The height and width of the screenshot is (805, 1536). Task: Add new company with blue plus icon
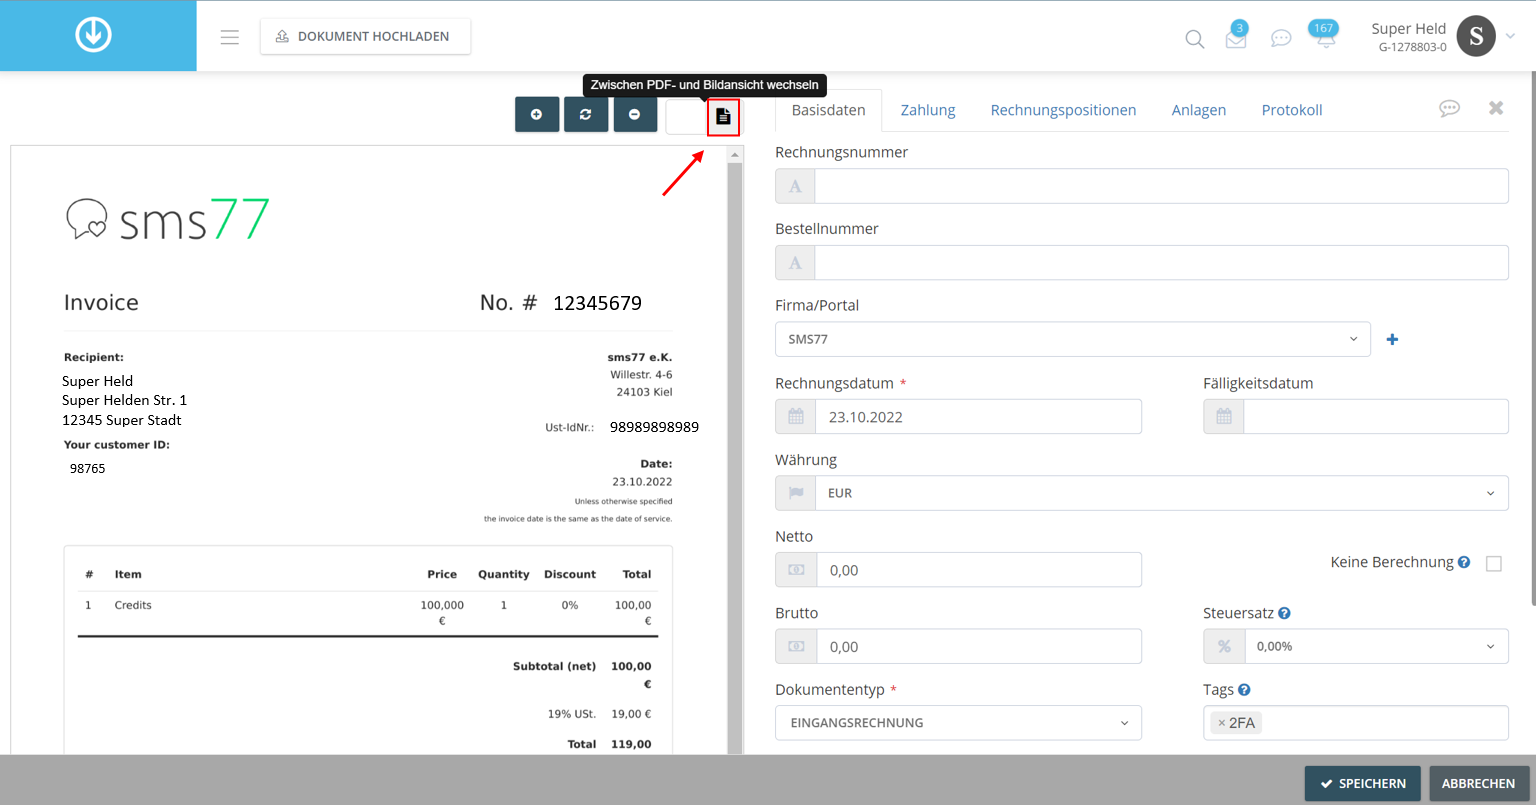(x=1392, y=340)
